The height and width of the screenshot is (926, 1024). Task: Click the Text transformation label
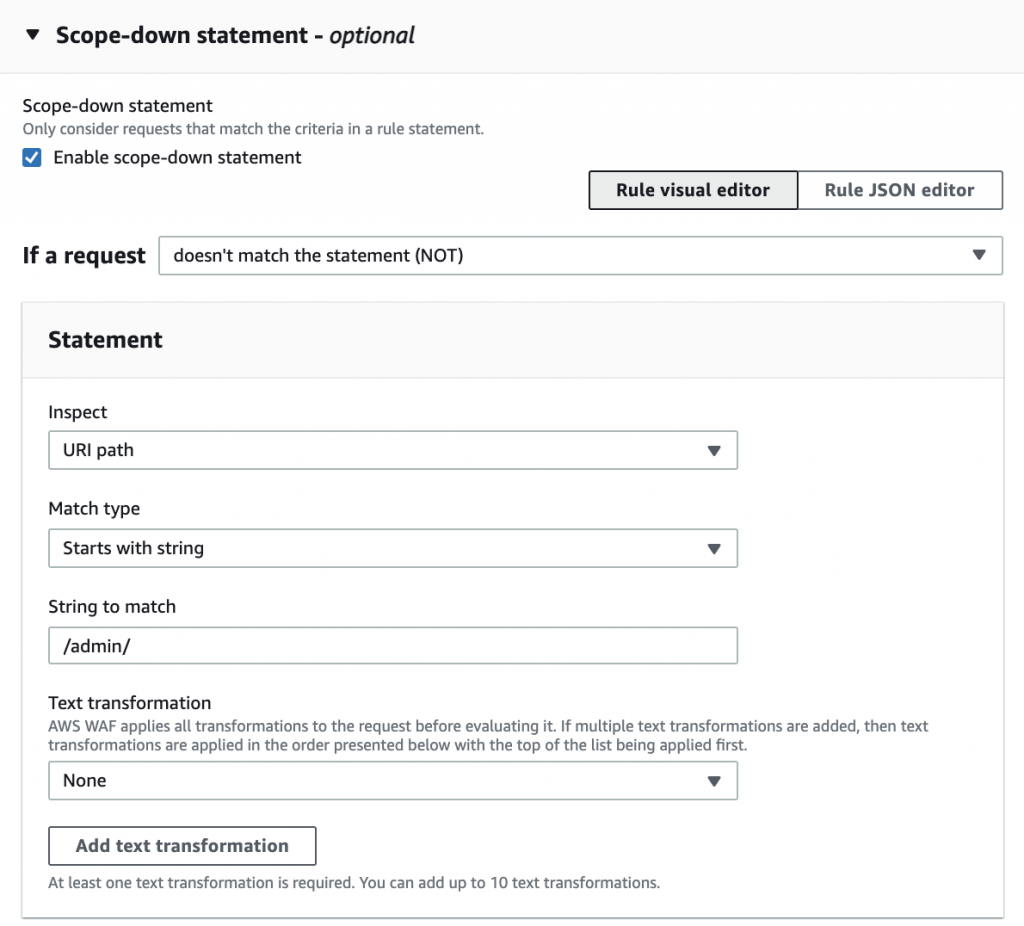point(129,703)
